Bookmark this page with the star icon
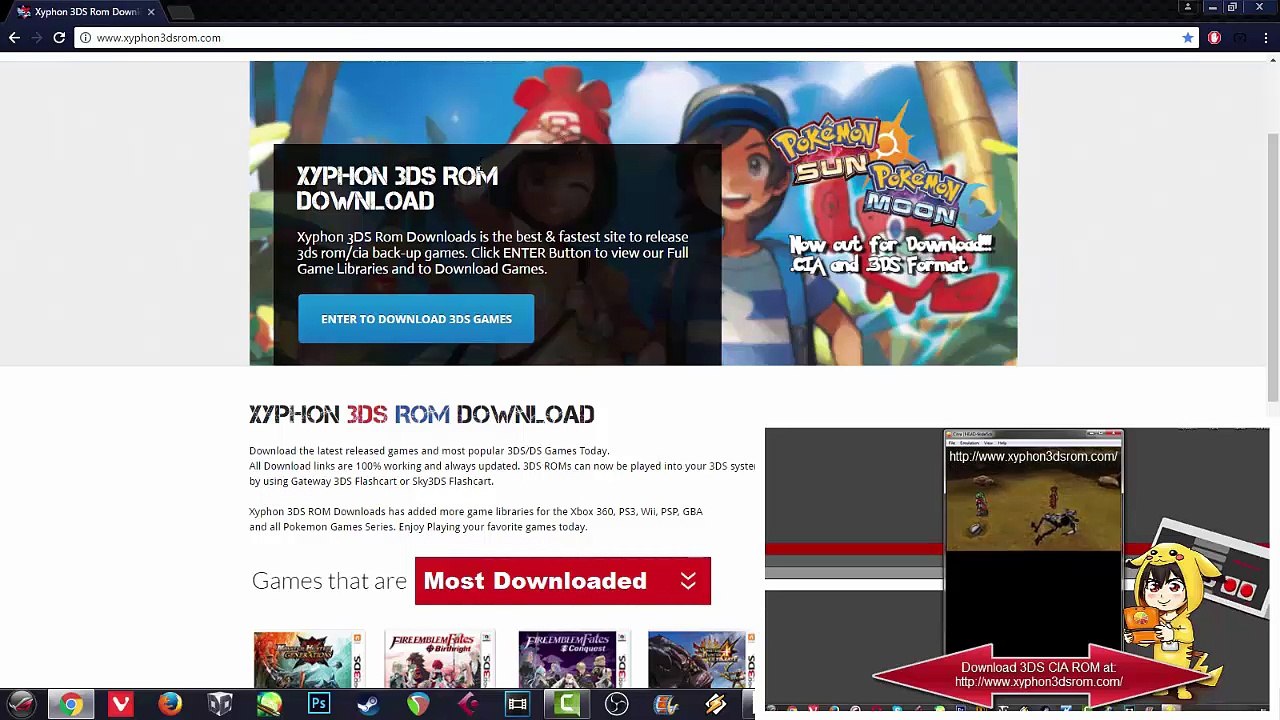Viewport: 1280px width, 720px height. [1187, 38]
